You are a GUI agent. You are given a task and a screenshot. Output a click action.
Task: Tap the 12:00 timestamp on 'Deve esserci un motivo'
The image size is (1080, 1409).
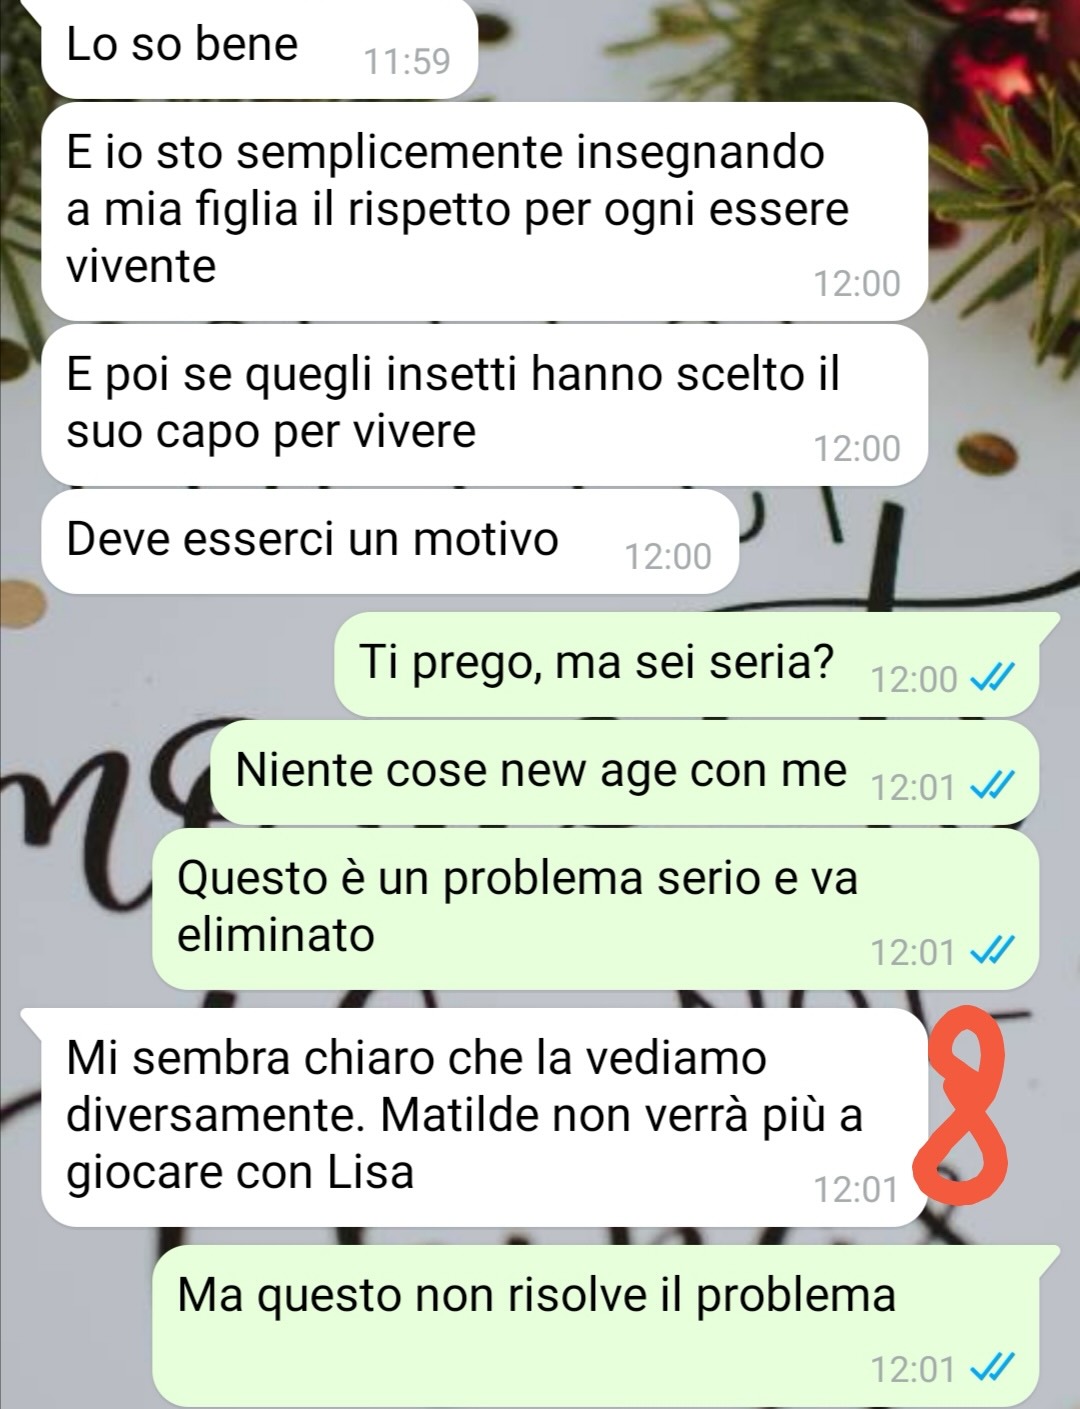668,557
